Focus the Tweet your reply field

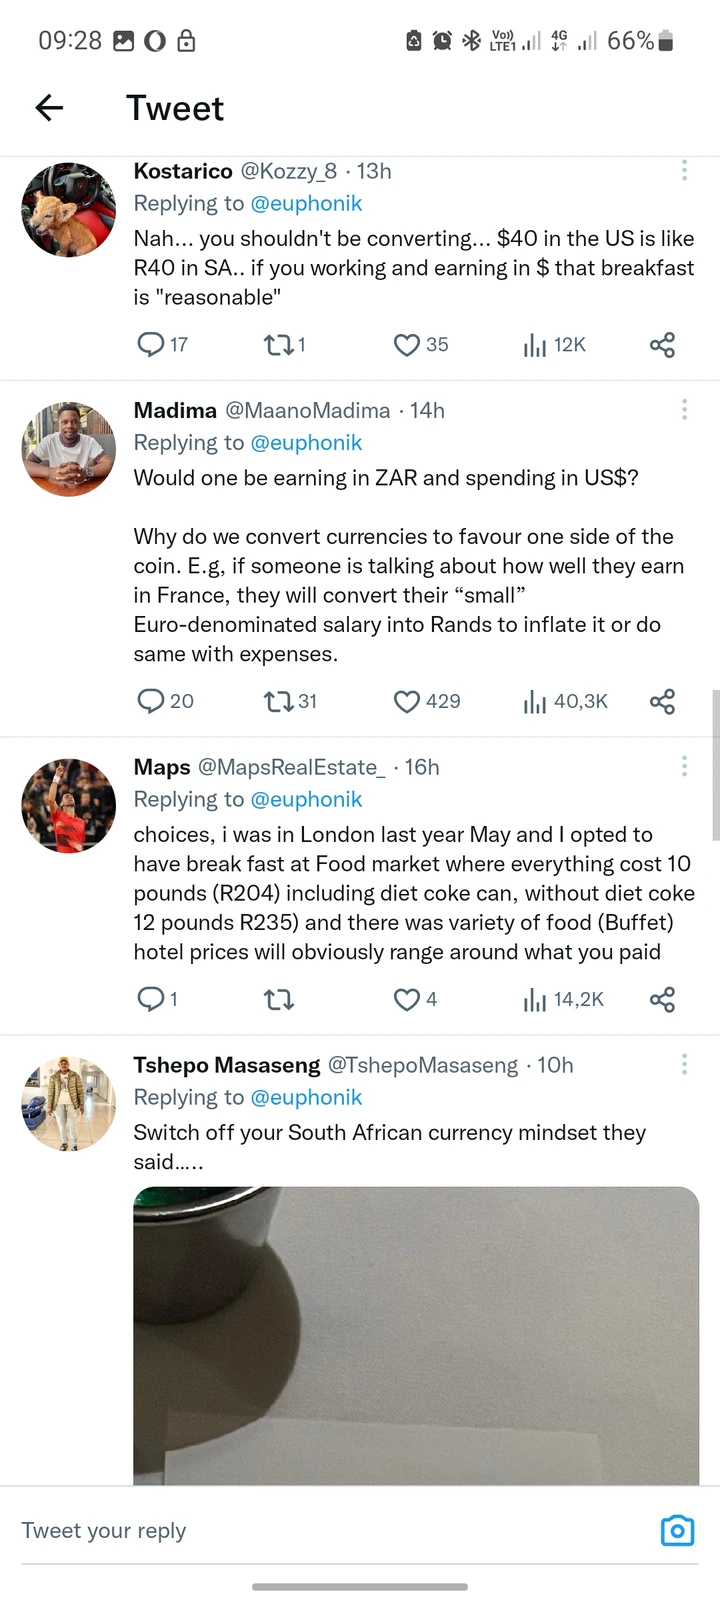(x=330, y=1531)
